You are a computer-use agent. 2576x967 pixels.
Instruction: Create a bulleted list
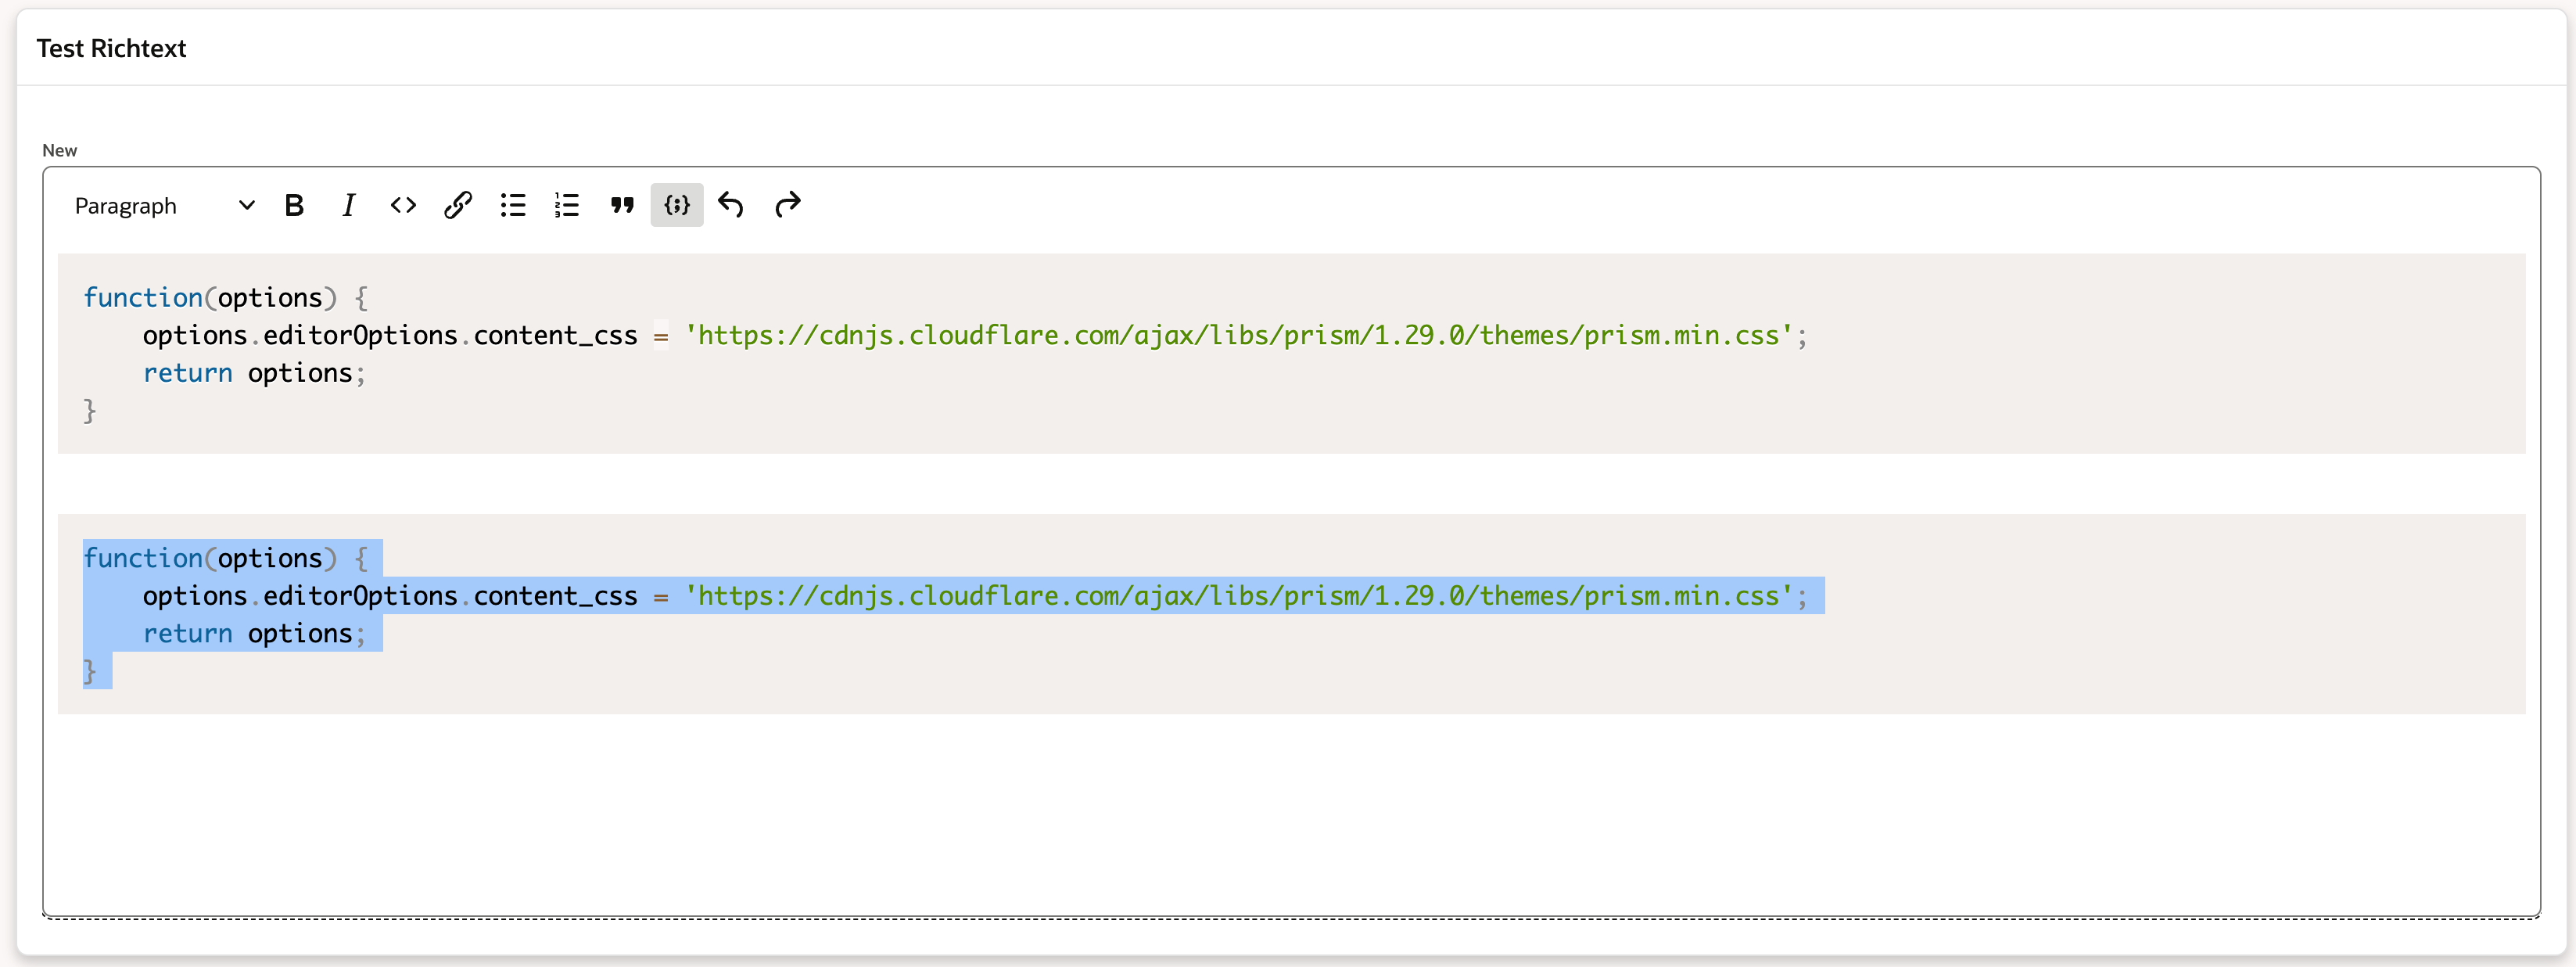[513, 205]
